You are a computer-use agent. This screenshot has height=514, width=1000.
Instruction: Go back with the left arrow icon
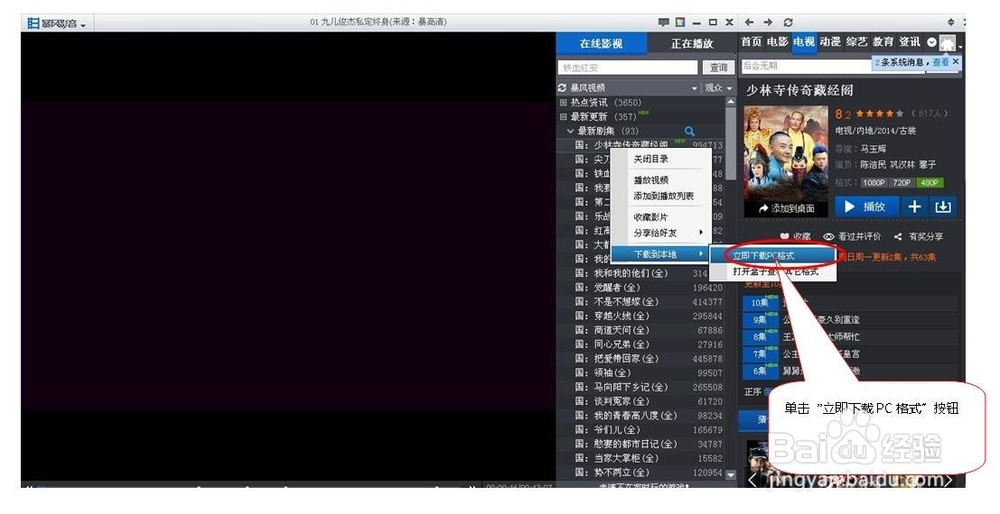[x=749, y=22]
